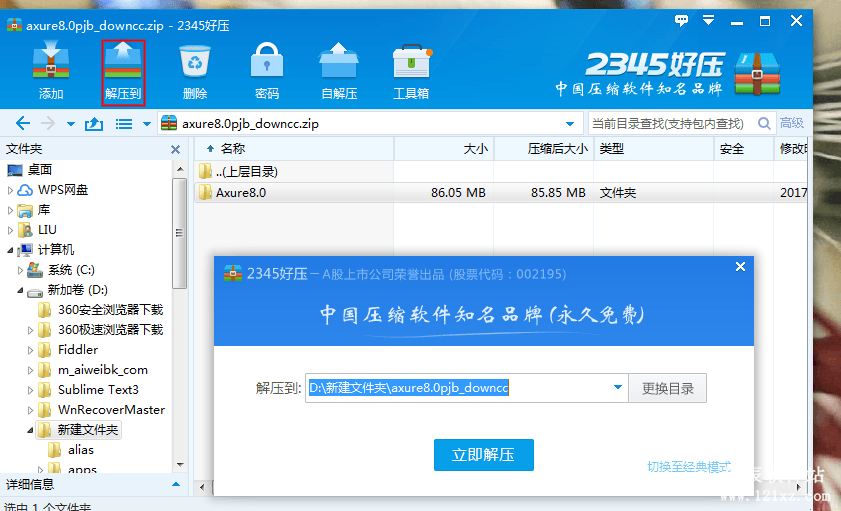This screenshot has height=511, width=841.
Task: Sort by the 大小 column header
Action: point(444,149)
